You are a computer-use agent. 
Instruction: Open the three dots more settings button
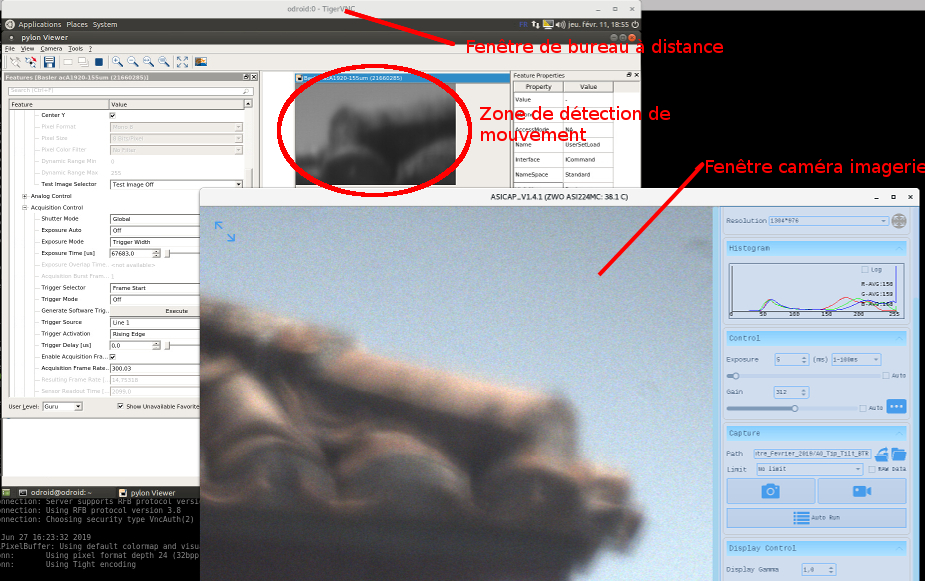coord(896,406)
